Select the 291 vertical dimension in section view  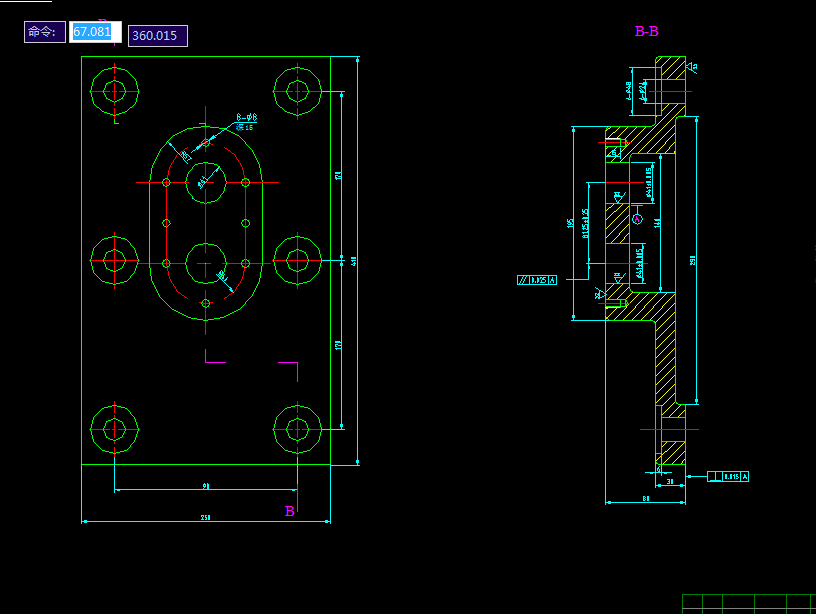coord(693,260)
